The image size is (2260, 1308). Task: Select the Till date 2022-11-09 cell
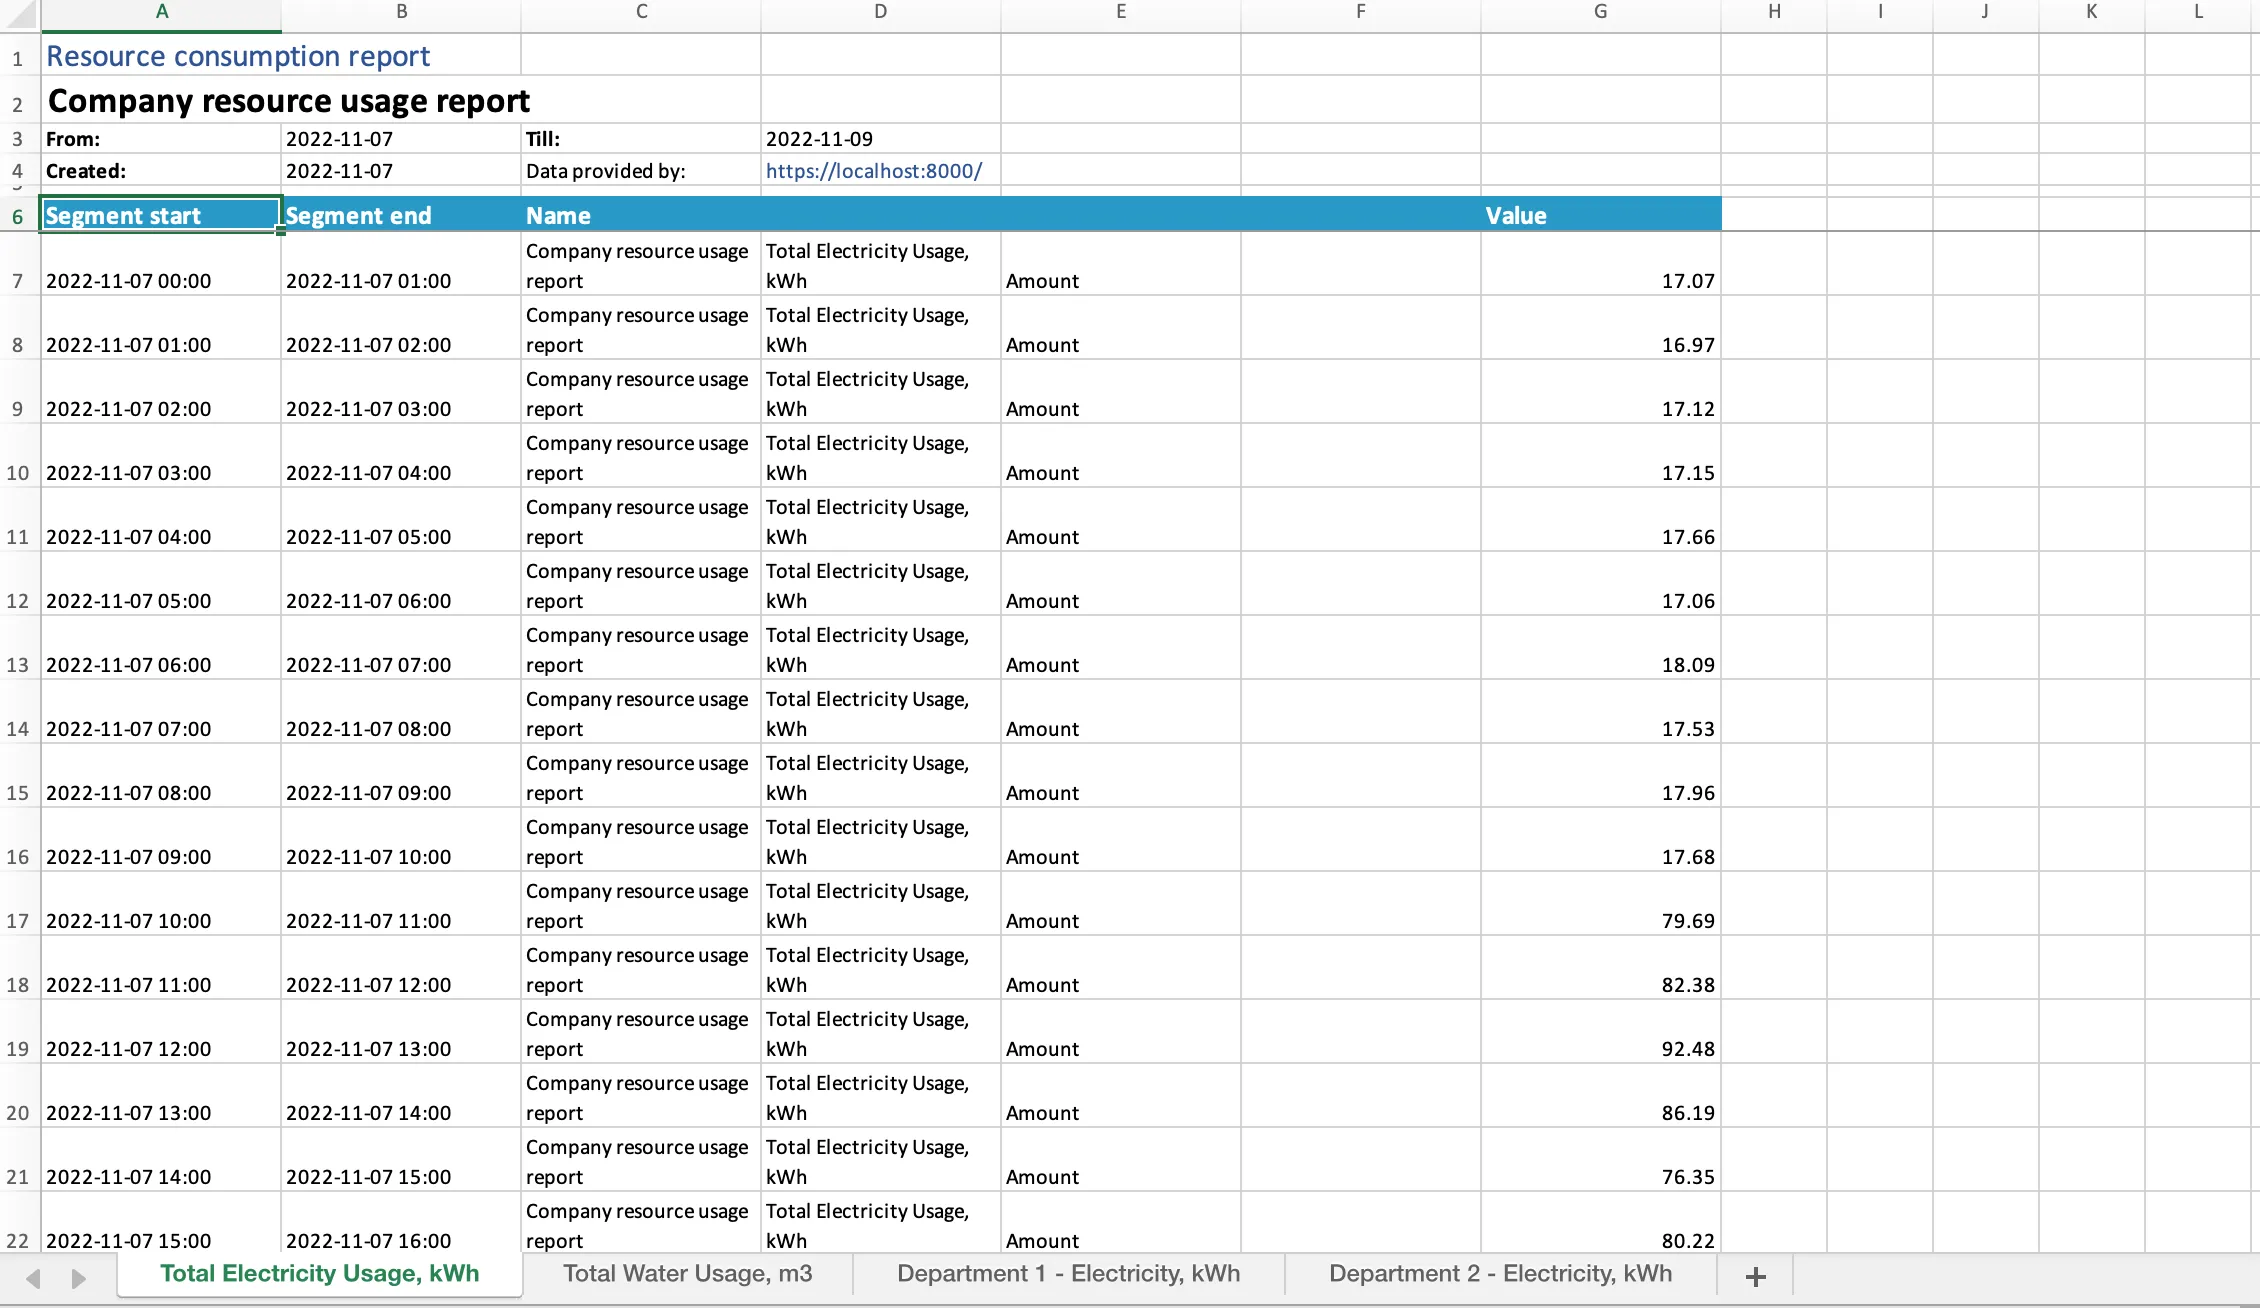(x=881, y=139)
